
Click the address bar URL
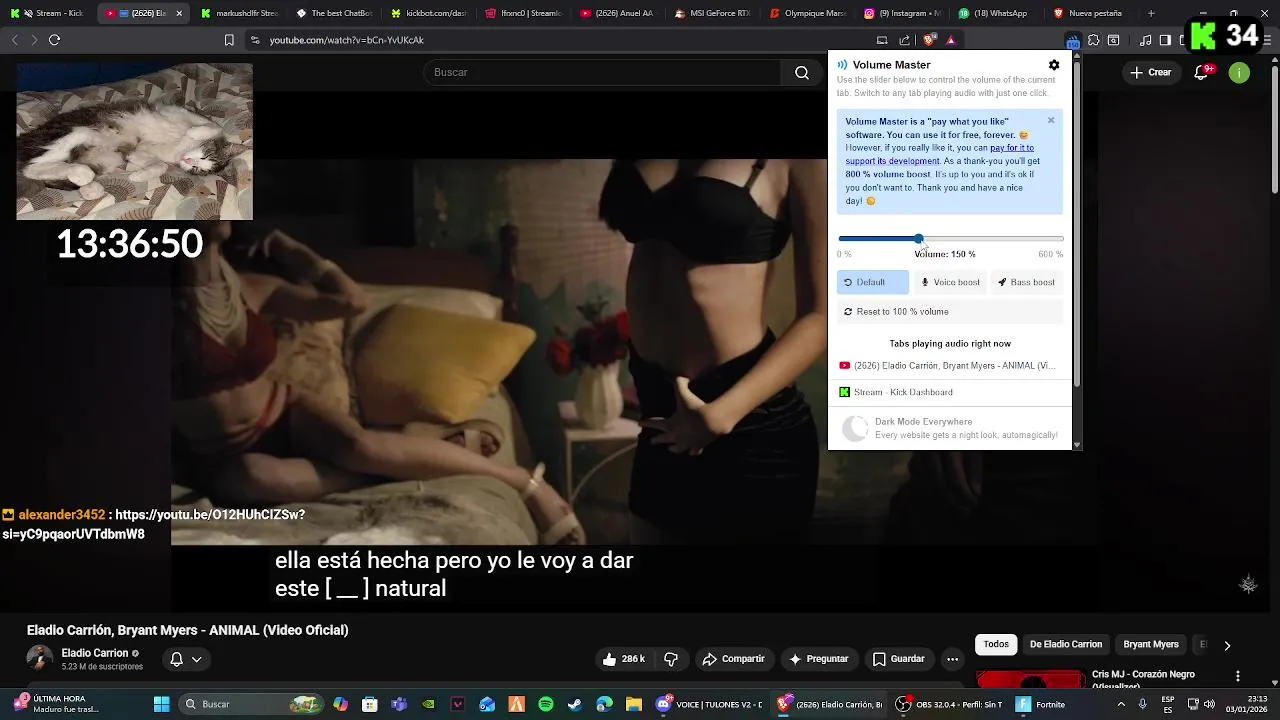click(347, 40)
